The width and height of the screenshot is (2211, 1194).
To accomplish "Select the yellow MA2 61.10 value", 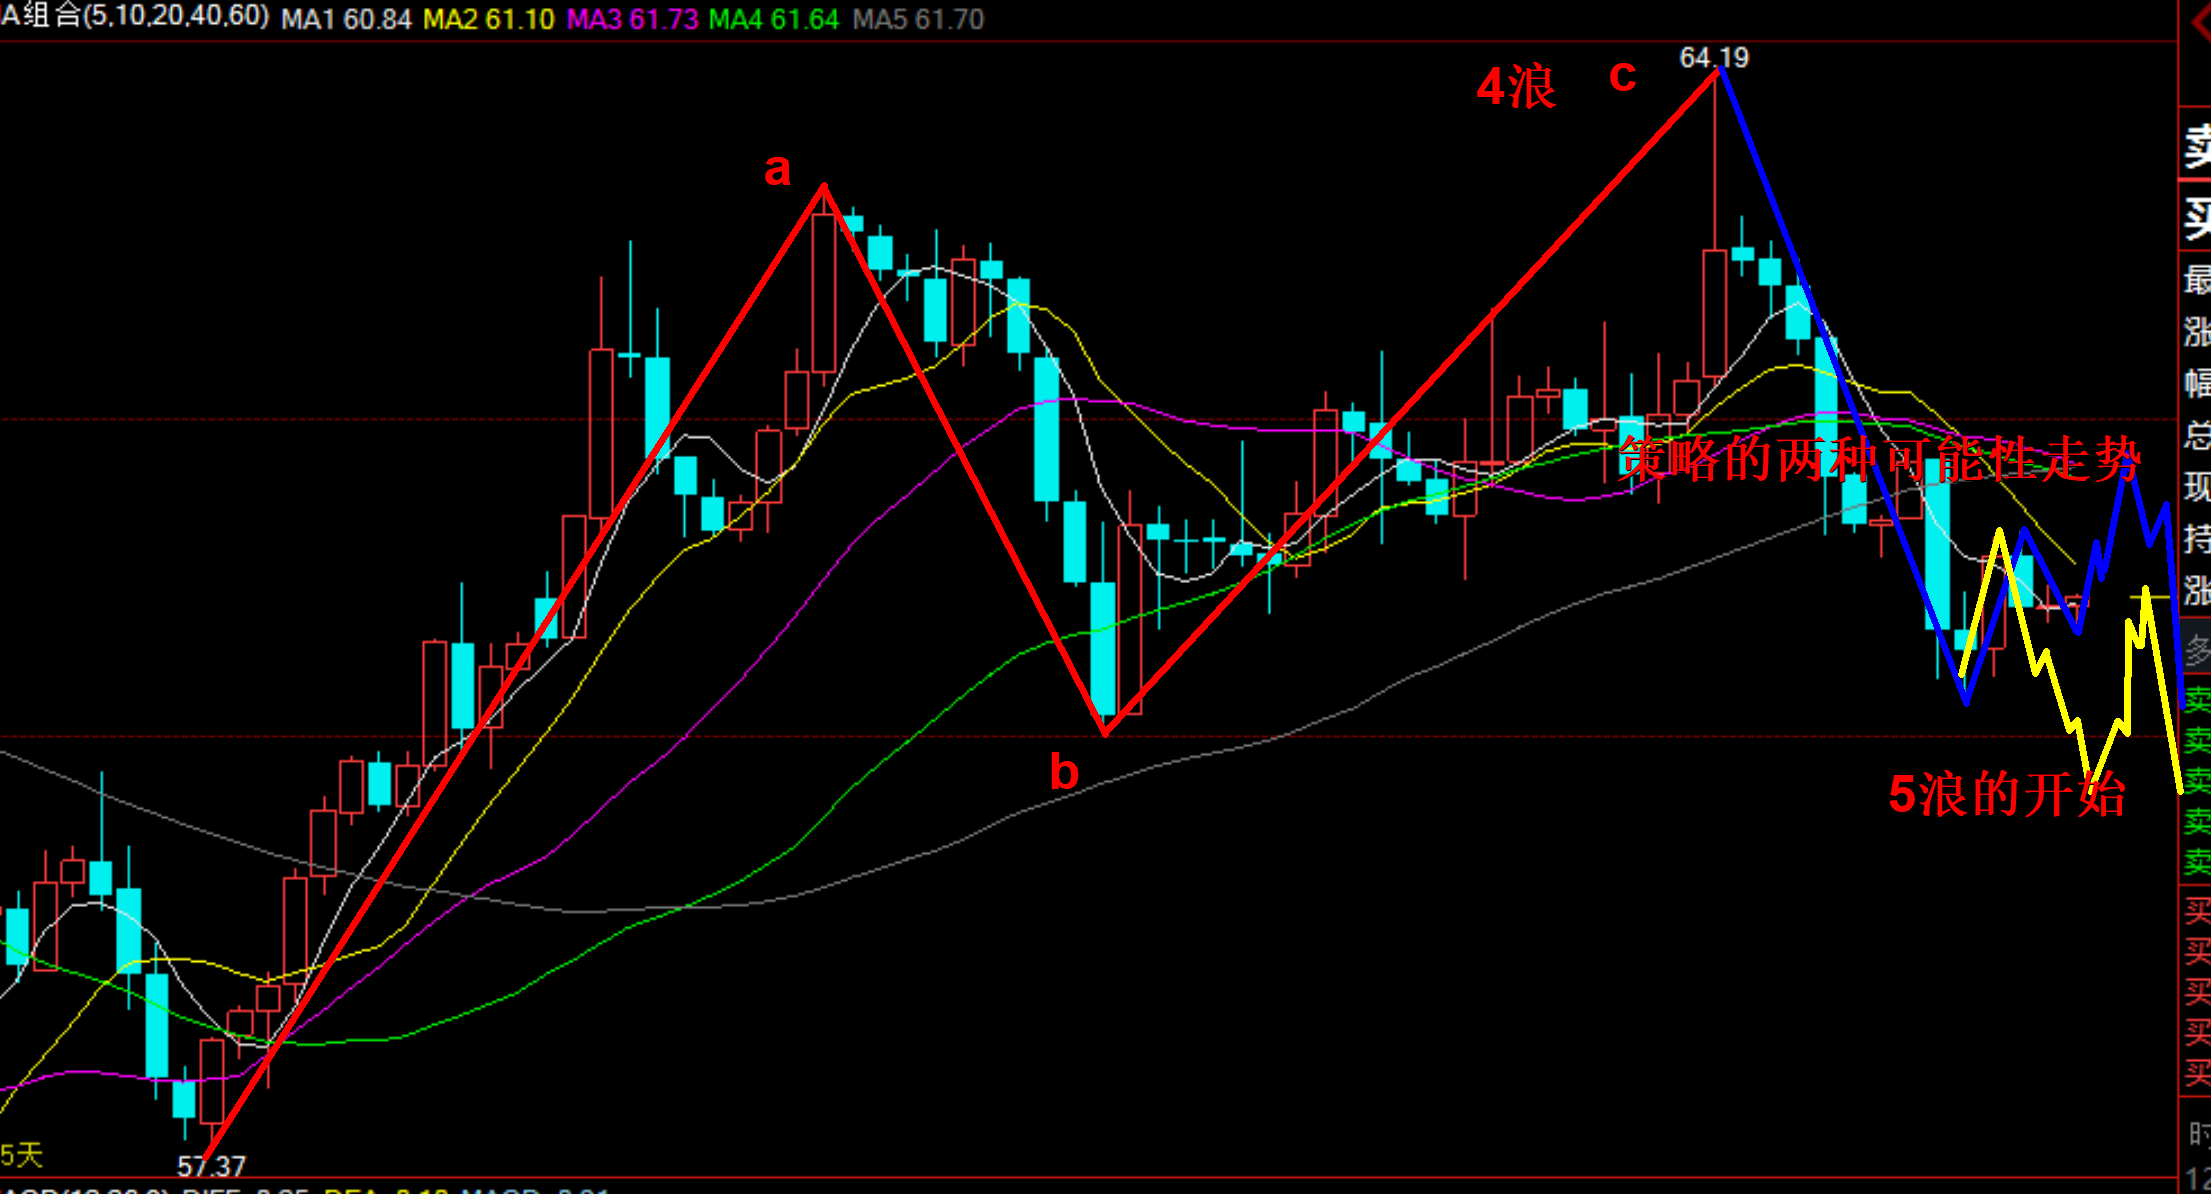I will pyautogui.click(x=488, y=19).
